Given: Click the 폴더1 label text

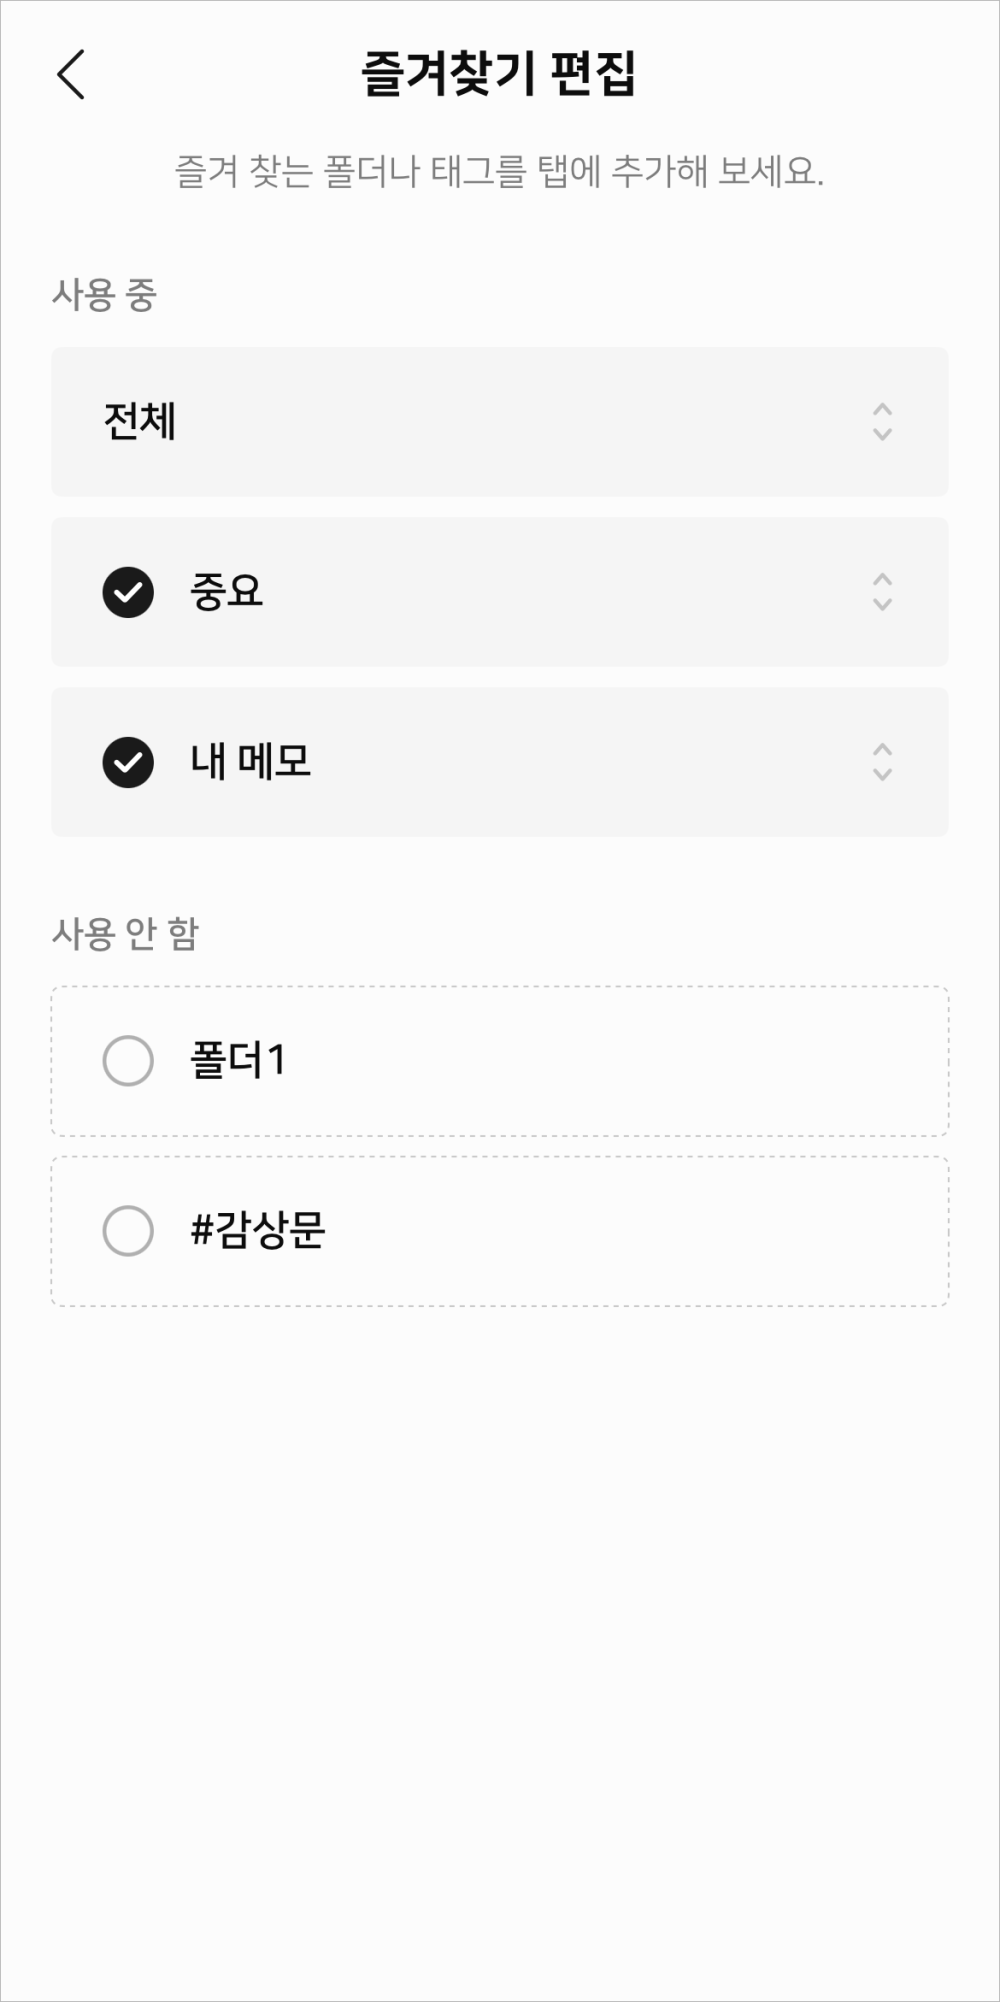Looking at the screenshot, I should point(238,1060).
